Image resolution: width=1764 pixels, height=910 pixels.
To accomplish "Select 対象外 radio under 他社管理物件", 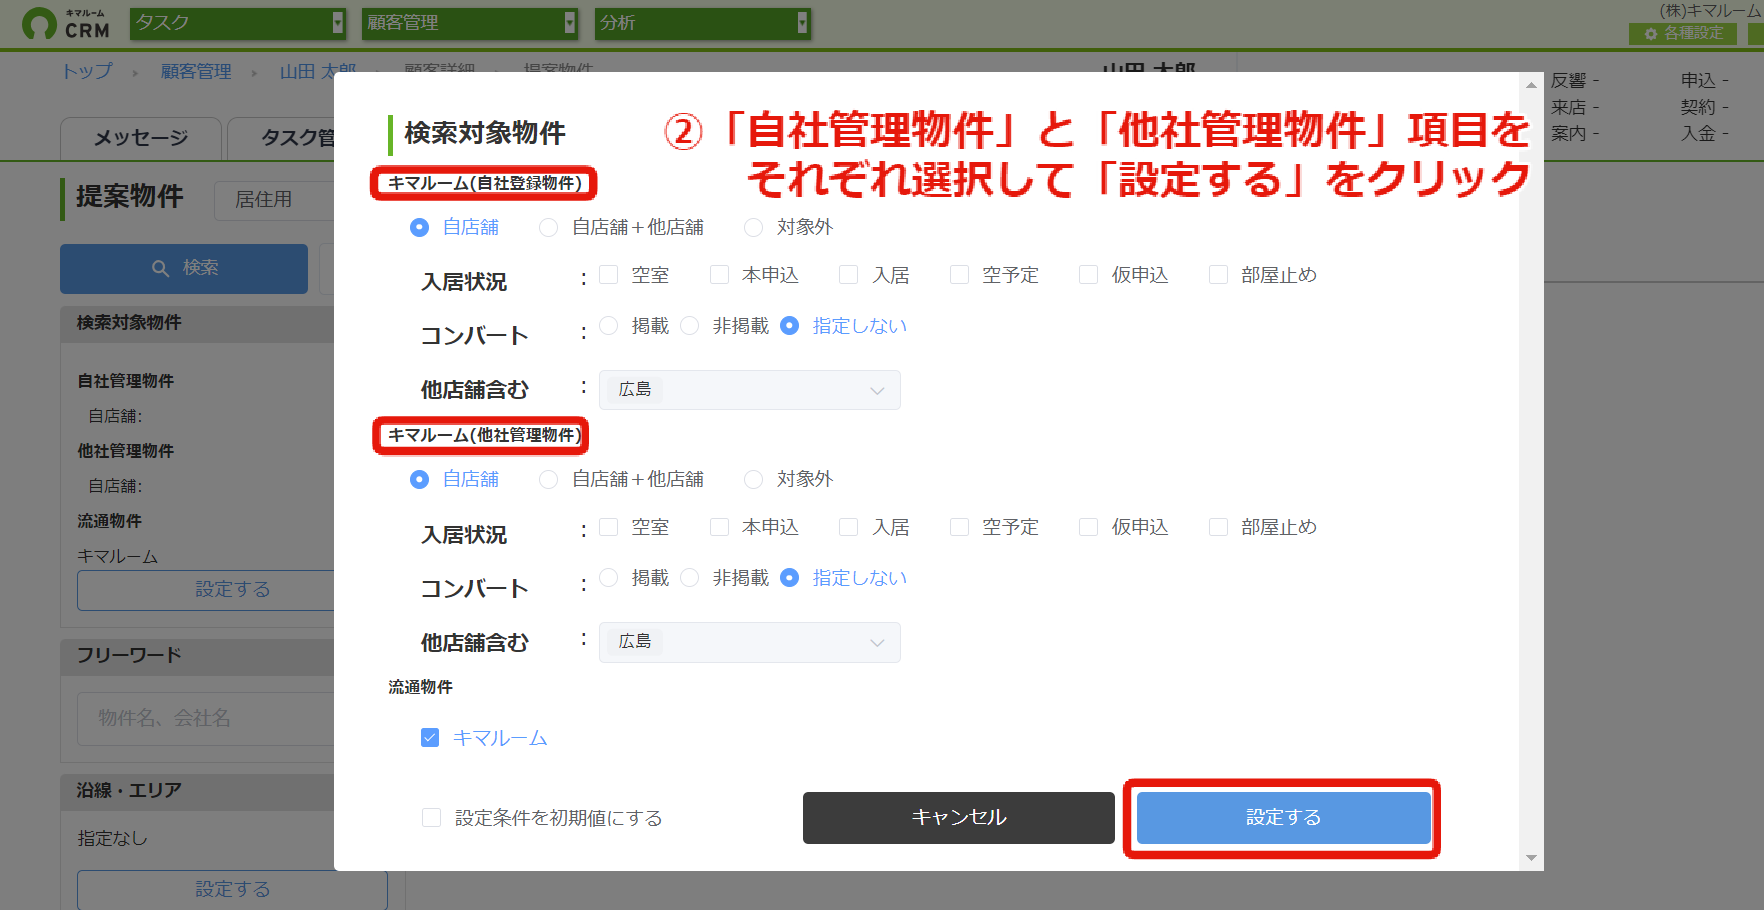I will tap(753, 480).
